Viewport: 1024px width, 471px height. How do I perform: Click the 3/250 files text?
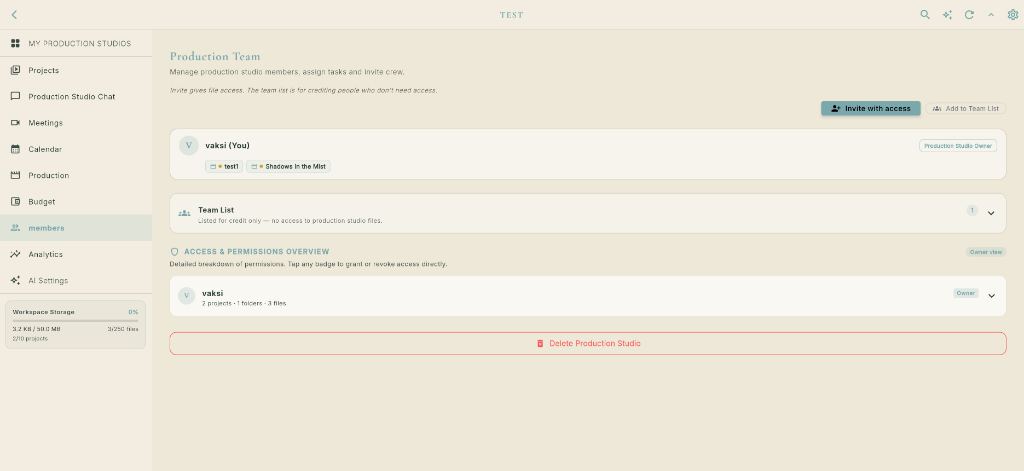tap(123, 329)
